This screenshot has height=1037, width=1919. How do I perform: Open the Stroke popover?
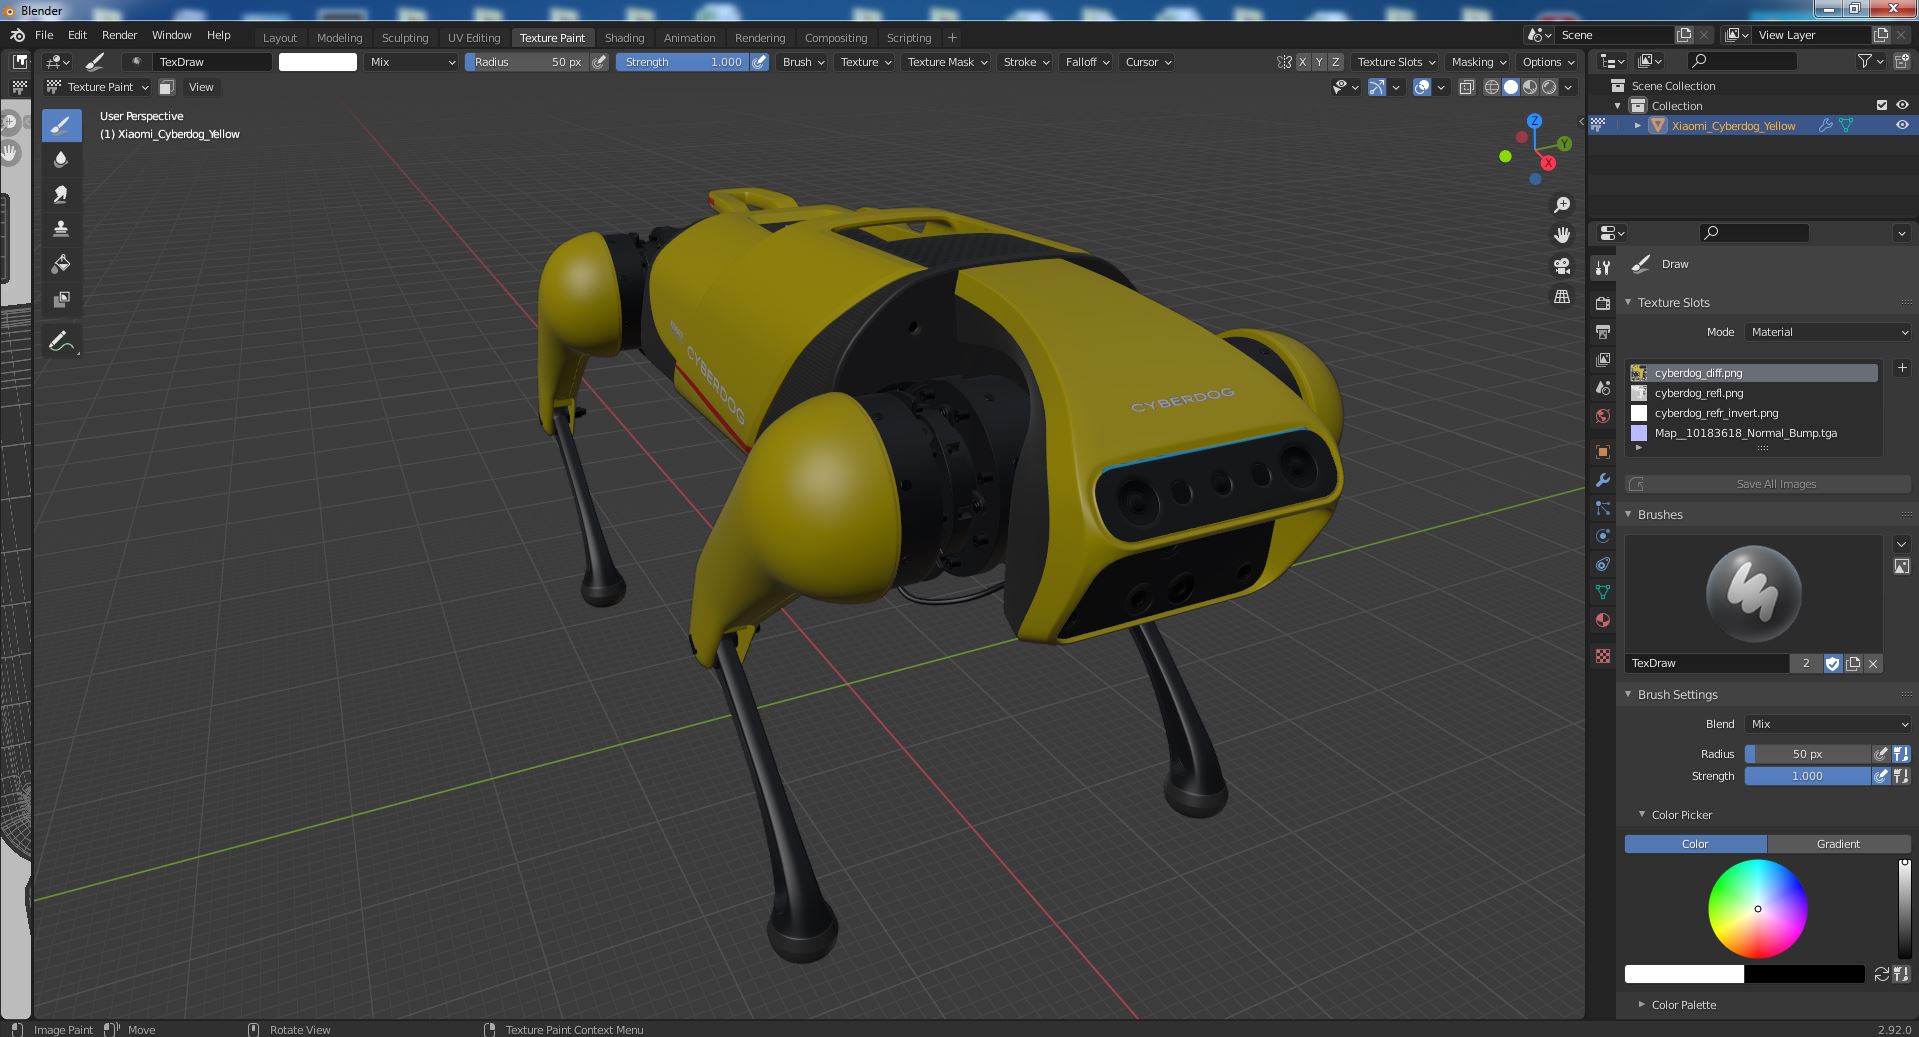tap(1026, 62)
